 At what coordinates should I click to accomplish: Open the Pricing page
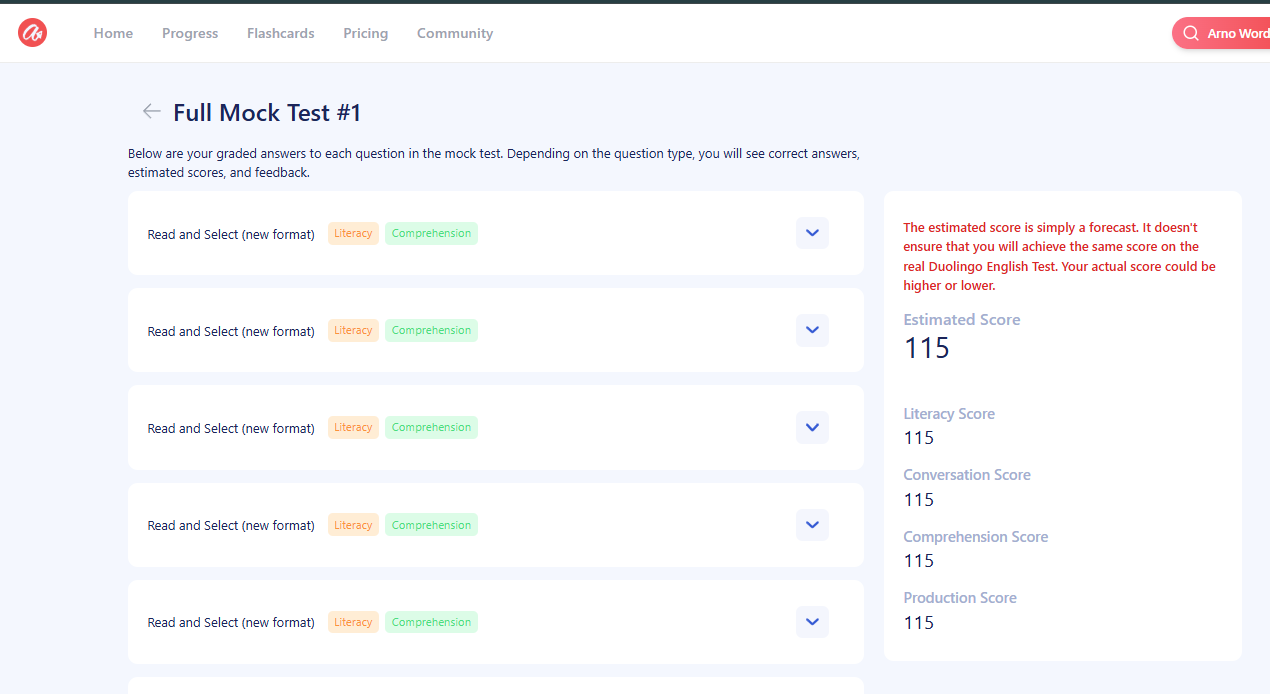[365, 33]
